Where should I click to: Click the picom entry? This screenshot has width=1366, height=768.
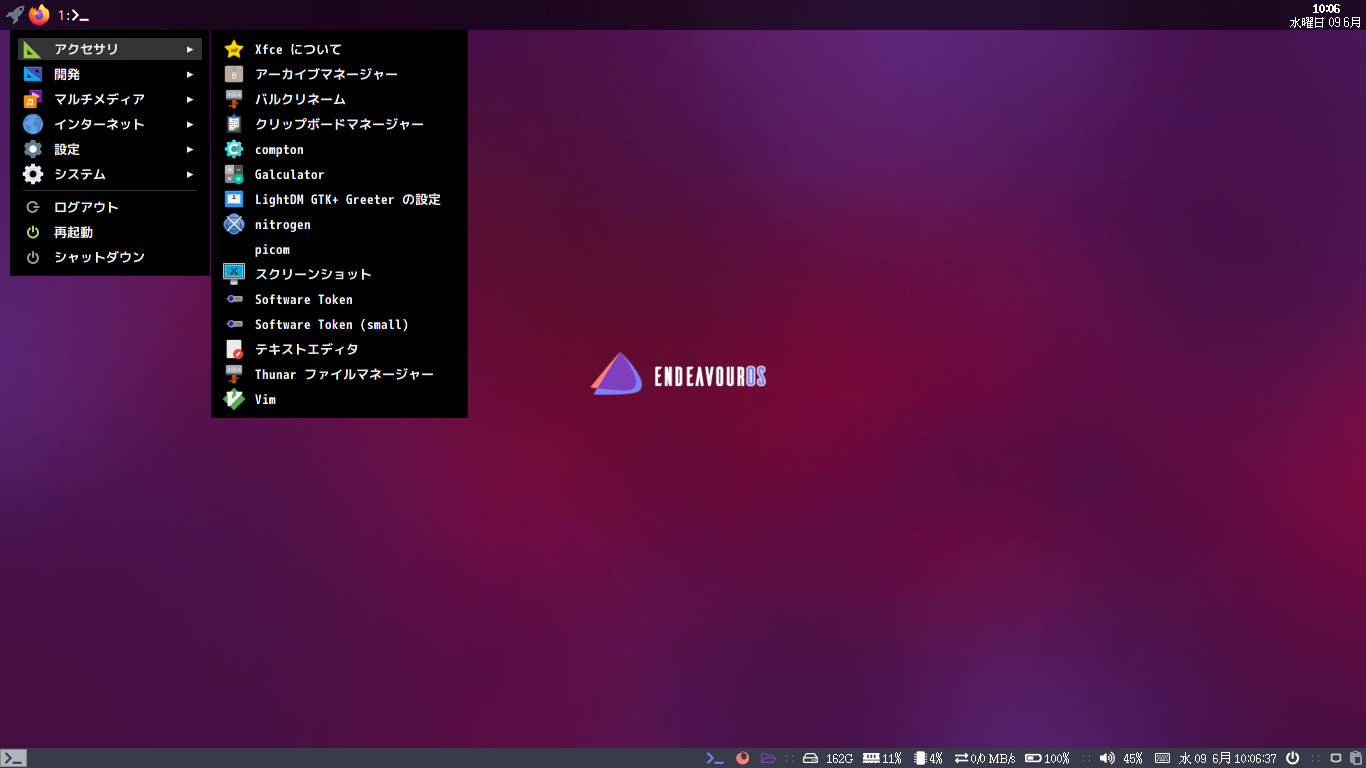339,249
